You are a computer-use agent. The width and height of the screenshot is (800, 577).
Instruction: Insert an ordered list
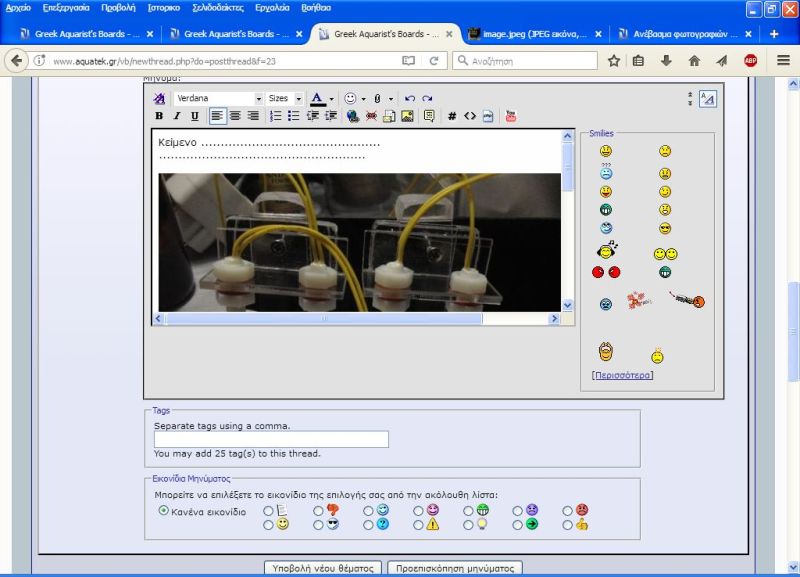(276, 116)
